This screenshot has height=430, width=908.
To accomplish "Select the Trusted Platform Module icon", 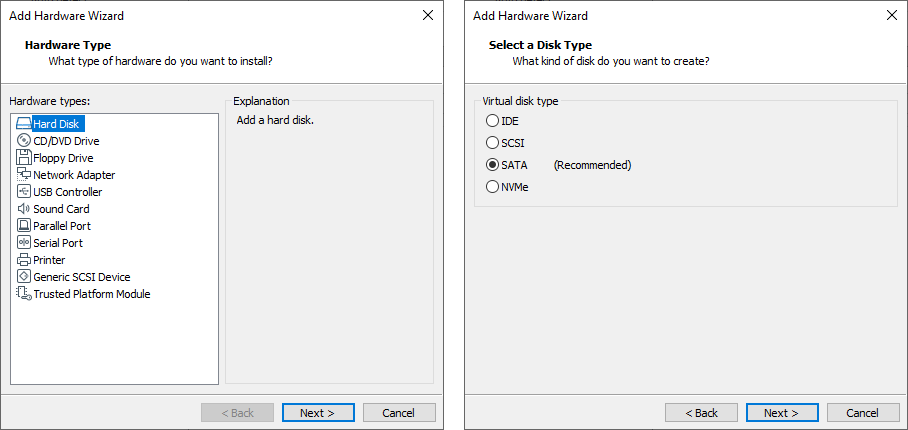I will pyautogui.click(x=24, y=294).
